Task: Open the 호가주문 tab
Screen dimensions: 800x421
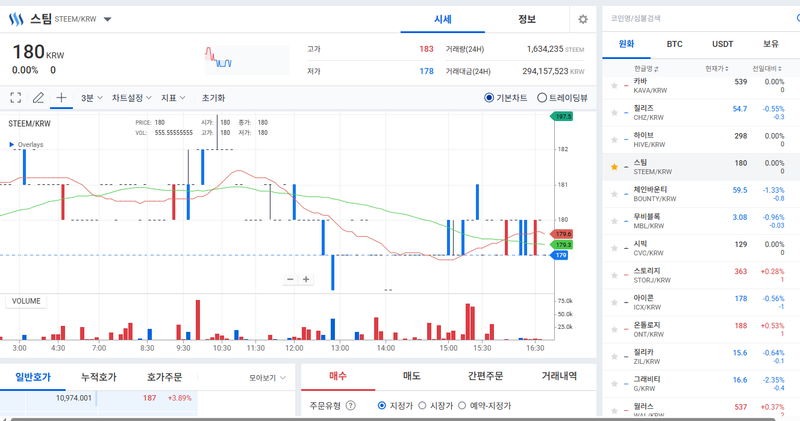Action: click(164, 377)
